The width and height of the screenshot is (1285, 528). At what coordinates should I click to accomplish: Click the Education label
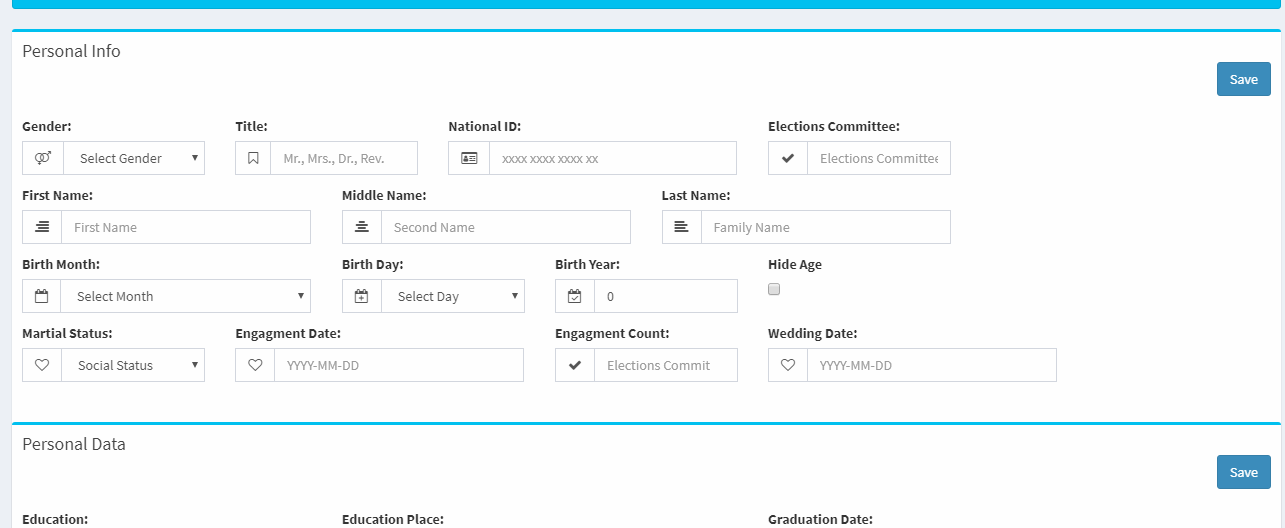[55, 519]
